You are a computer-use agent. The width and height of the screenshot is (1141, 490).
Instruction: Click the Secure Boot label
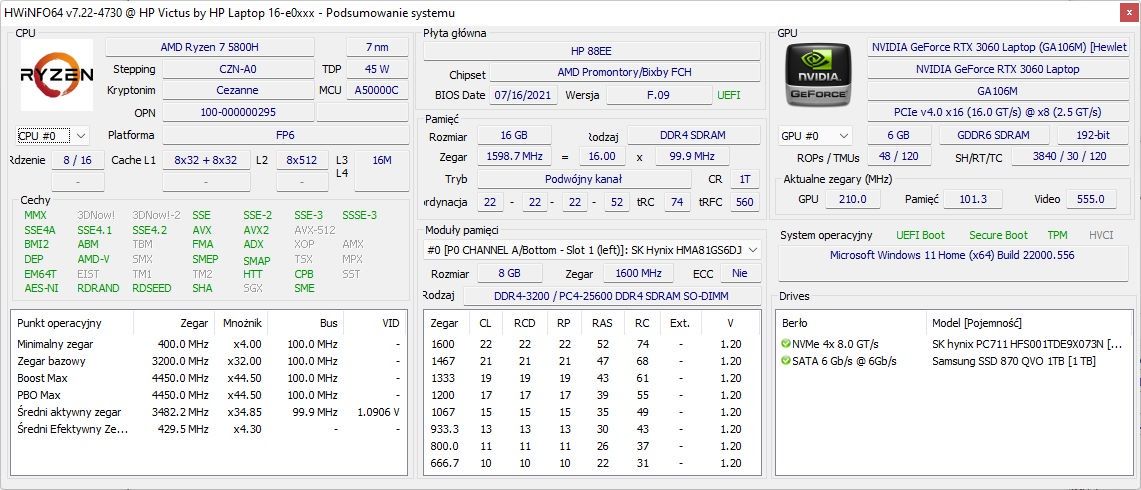[998, 235]
